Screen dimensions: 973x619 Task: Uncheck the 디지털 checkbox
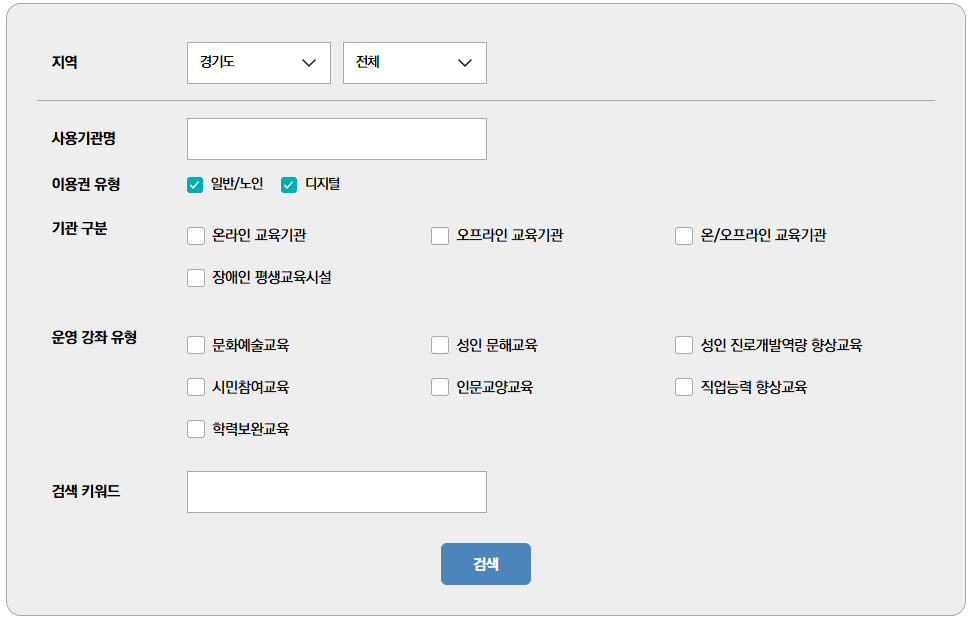click(x=289, y=185)
